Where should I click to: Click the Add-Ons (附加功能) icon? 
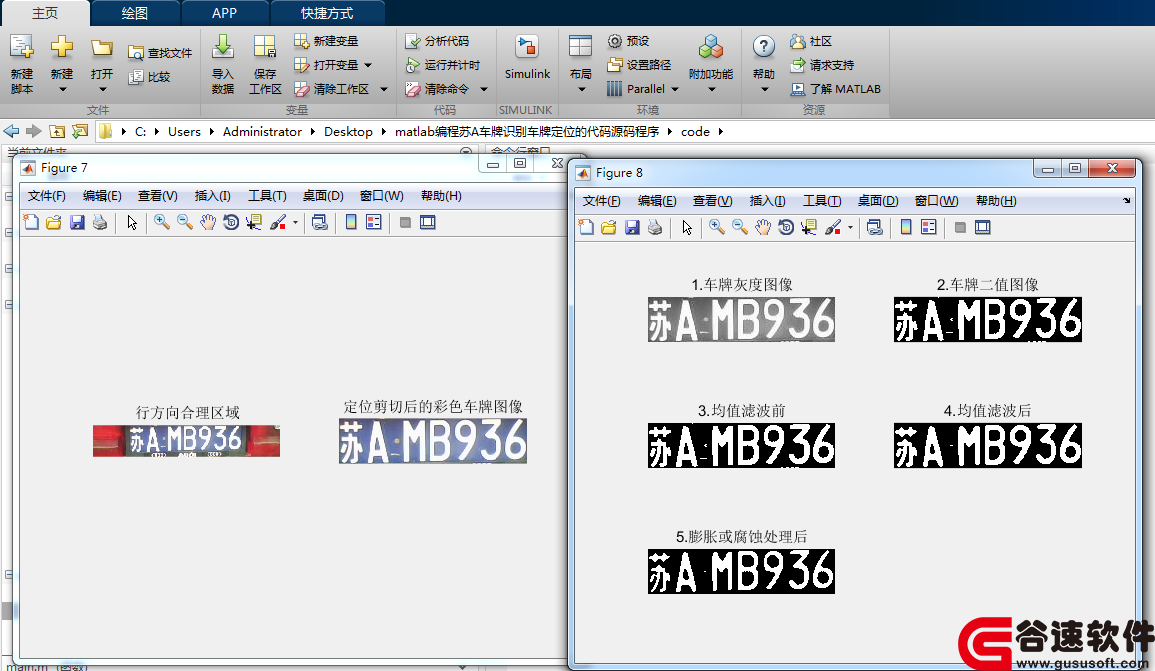click(x=710, y=48)
